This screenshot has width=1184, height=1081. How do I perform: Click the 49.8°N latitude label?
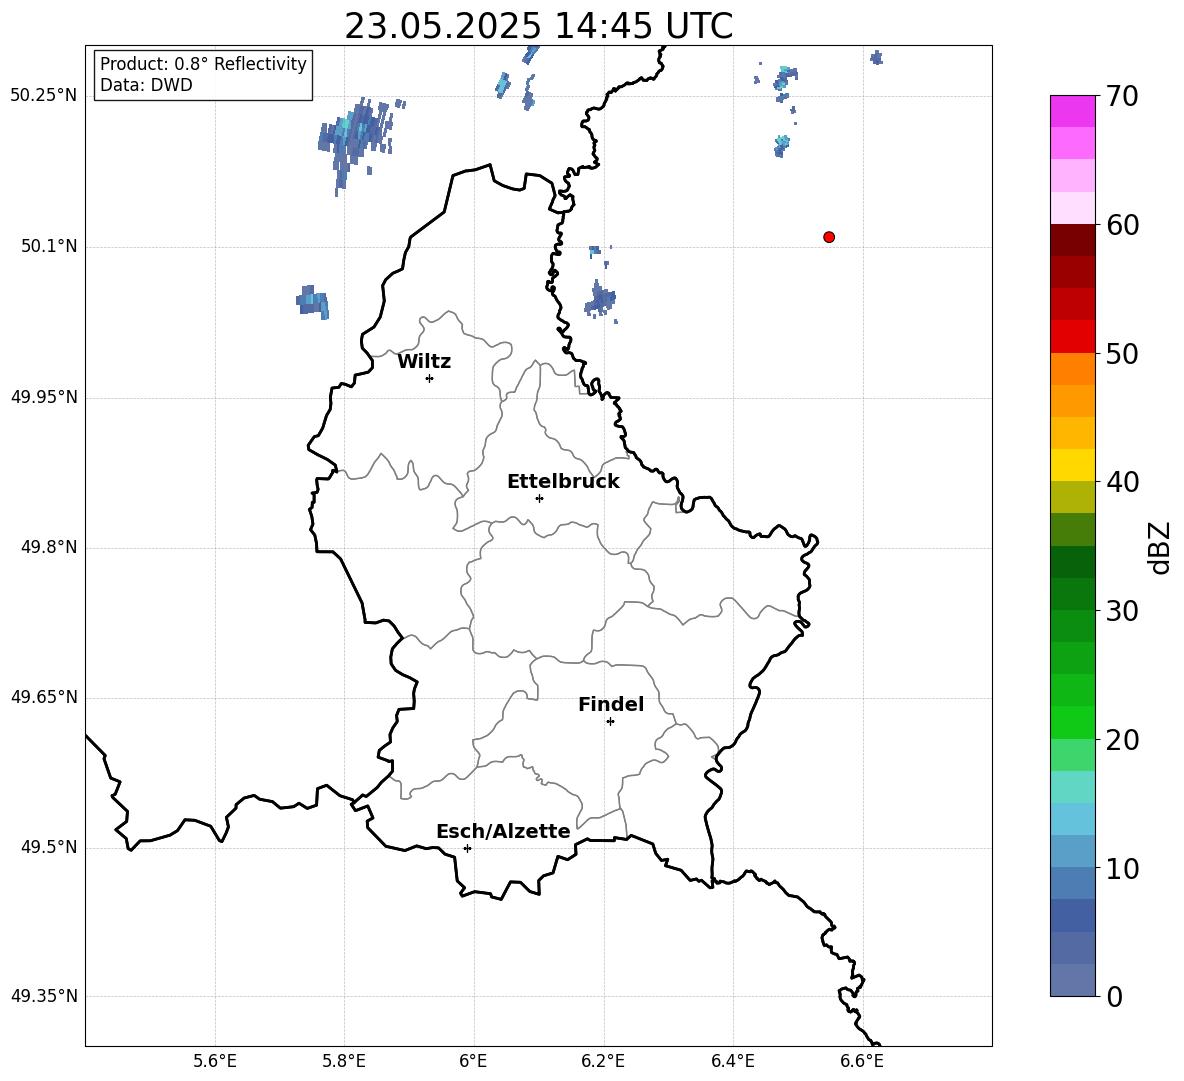[49, 547]
